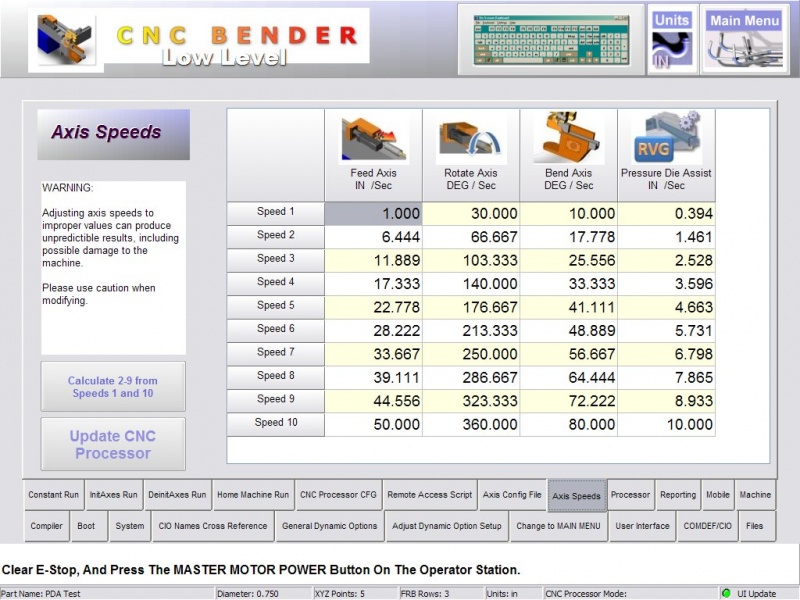Click Calculate 2-9 from Speeds 1 and 10

pos(112,386)
